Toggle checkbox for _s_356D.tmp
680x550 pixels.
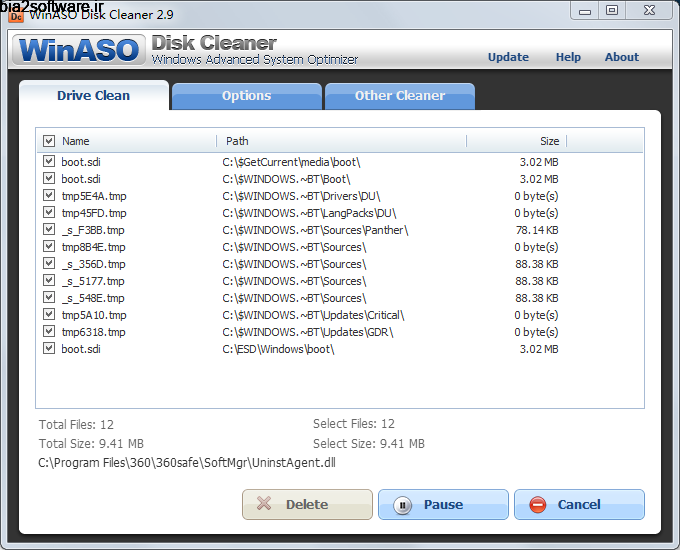pyautogui.click(x=49, y=263)
